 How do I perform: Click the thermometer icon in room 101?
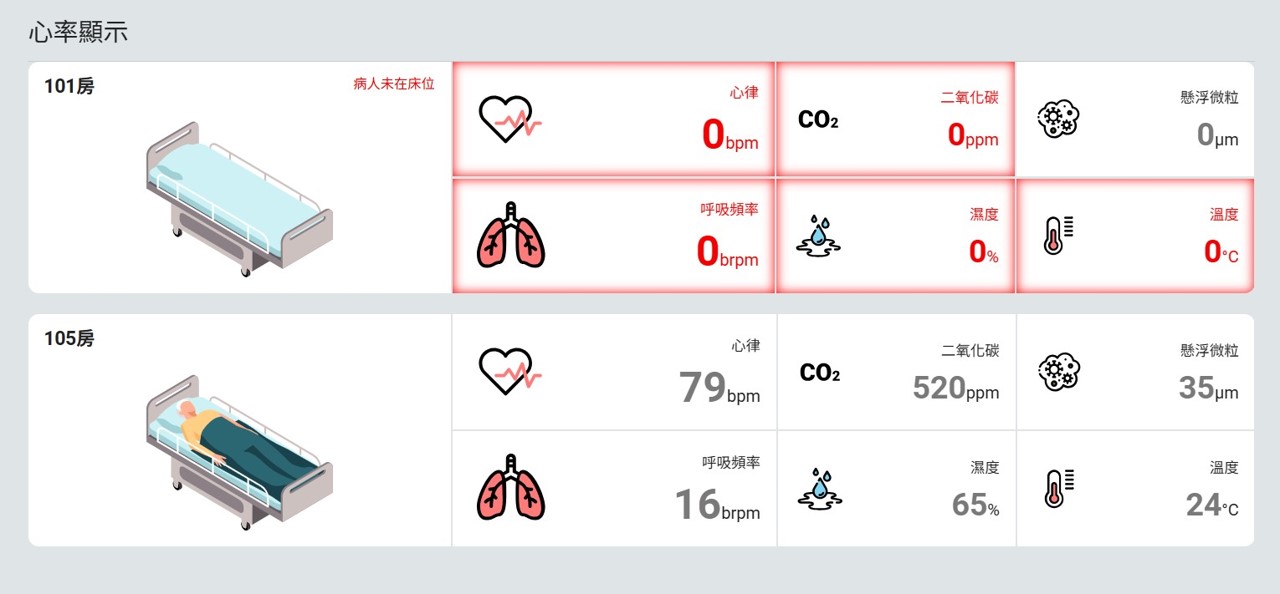[1058, 235]
